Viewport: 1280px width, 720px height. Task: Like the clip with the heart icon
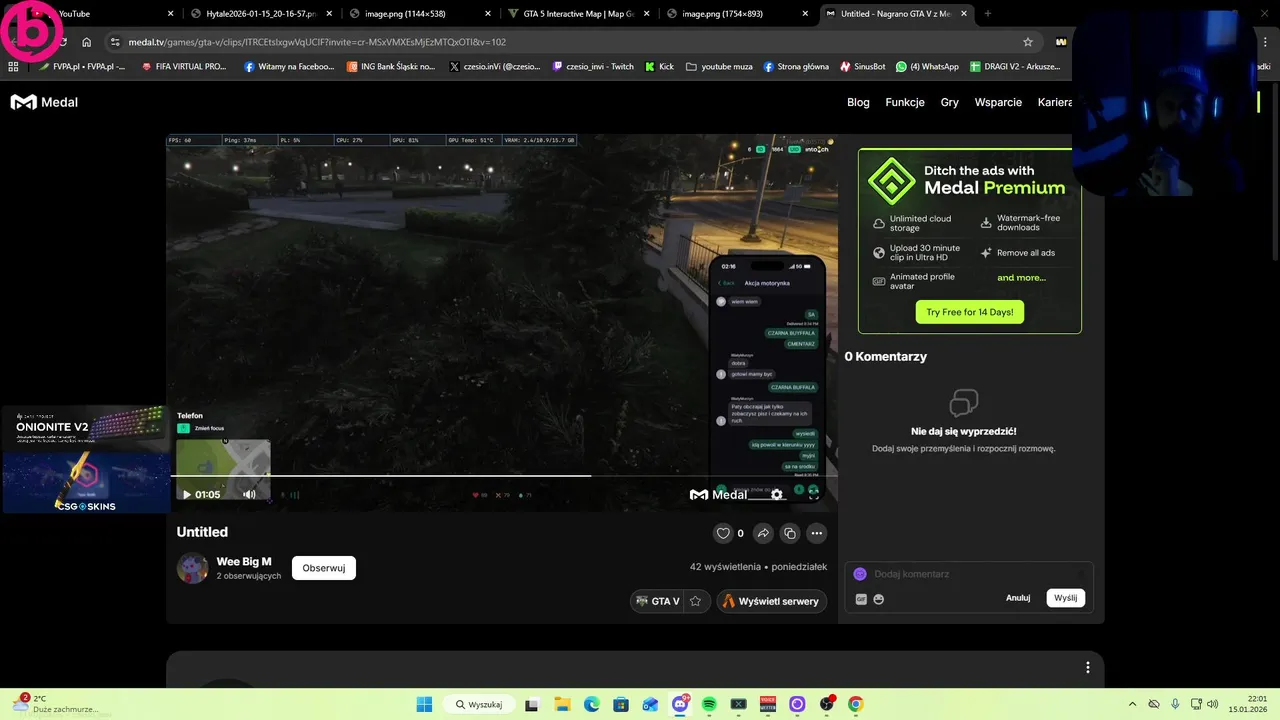[722, 533]
